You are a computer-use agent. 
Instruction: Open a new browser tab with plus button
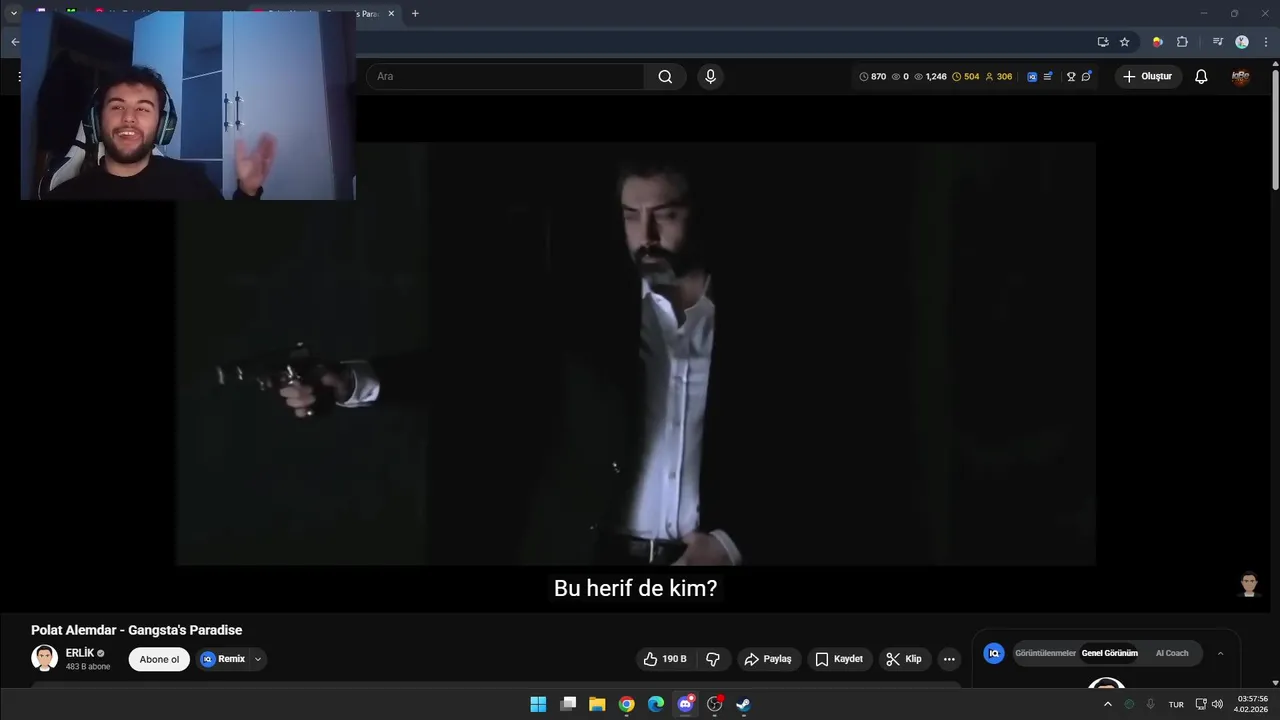pyautogui.click(x=415, y=13)
